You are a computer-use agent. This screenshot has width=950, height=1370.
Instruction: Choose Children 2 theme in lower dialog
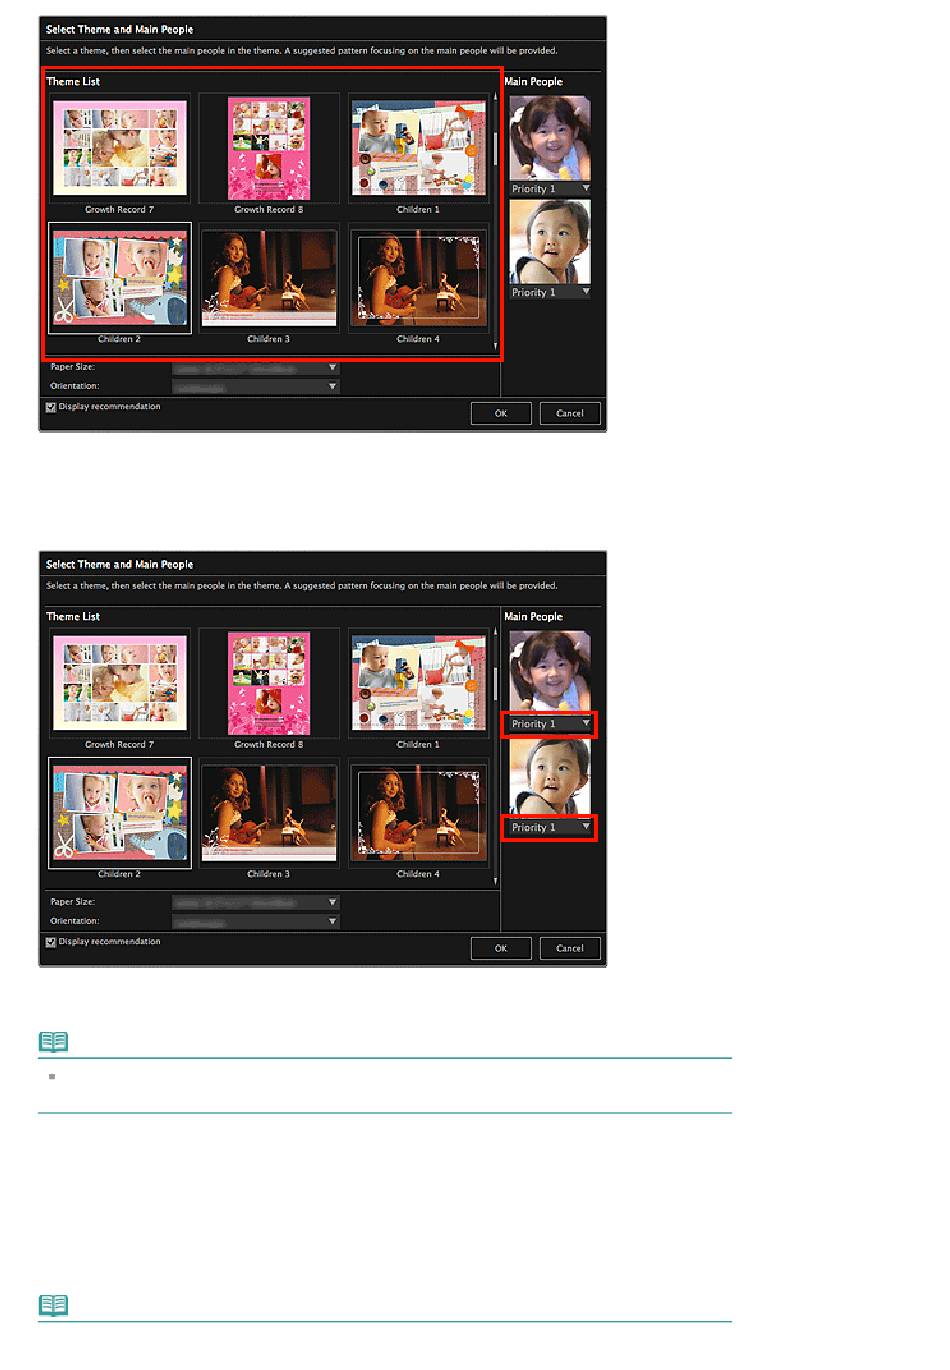[119, 814]
